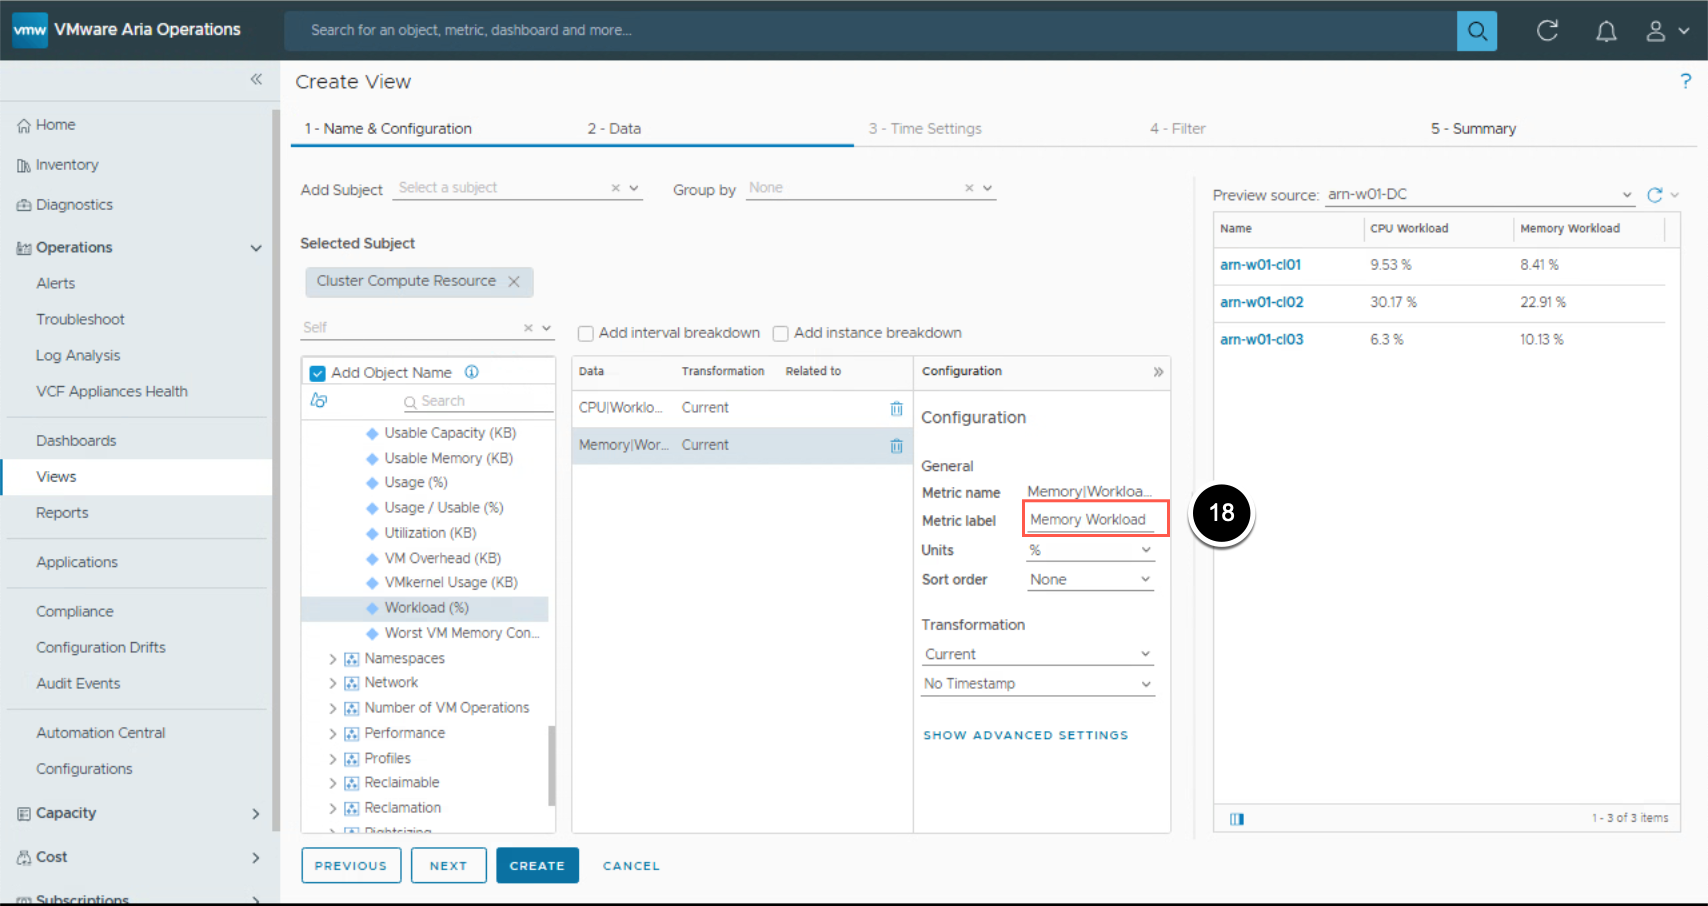1708x906 pixels.
Task: Switch to the 5 - Summary step
Action: click(x=1472, y=129)
